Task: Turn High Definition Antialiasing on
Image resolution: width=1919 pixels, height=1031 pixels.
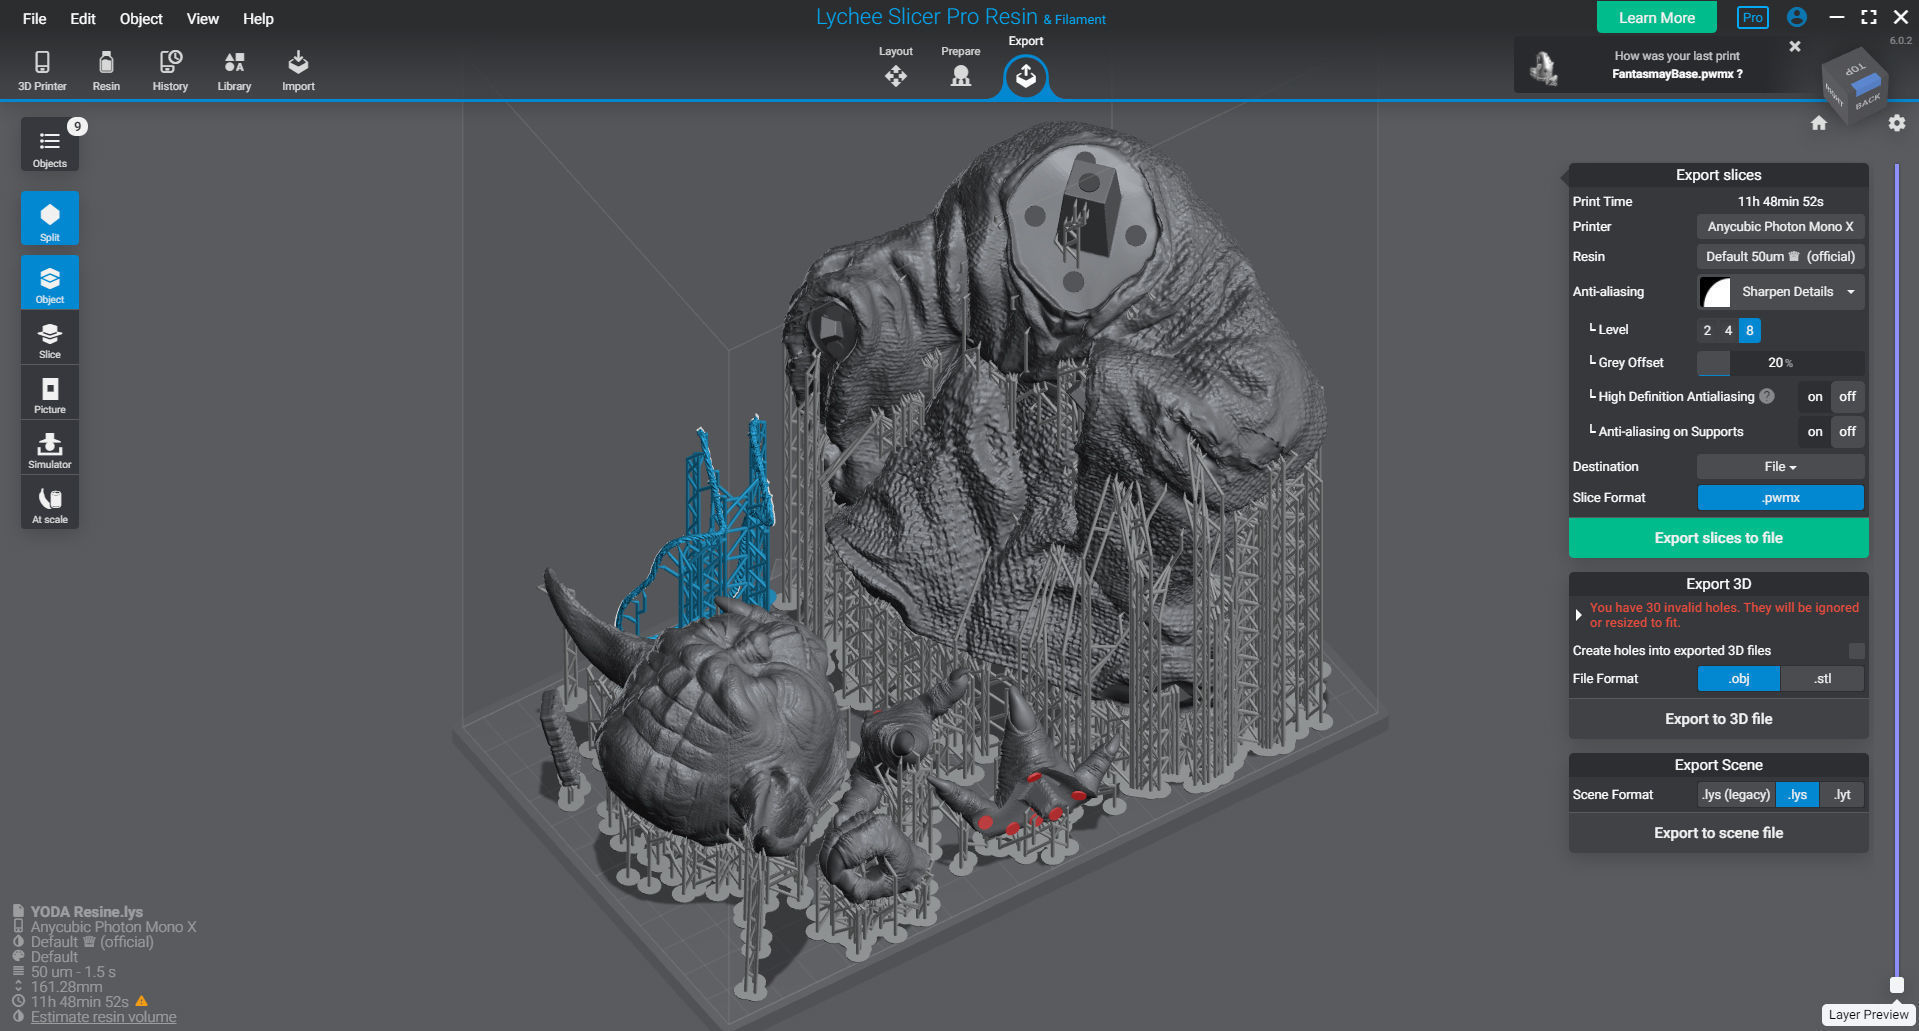Action: pos(1815,397)
